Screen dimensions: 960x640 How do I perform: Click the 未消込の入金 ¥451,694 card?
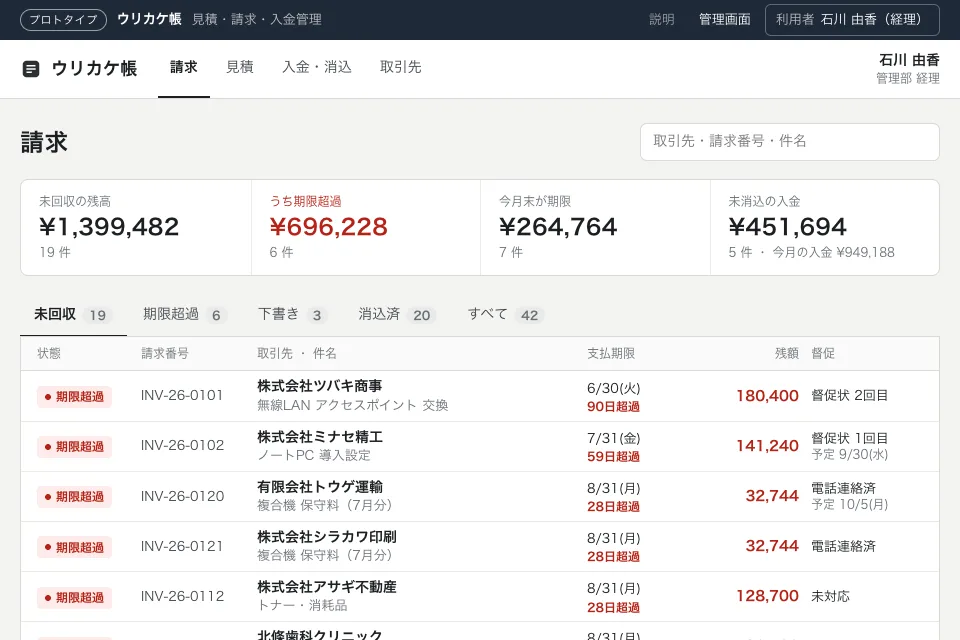[x=825, y=227]
